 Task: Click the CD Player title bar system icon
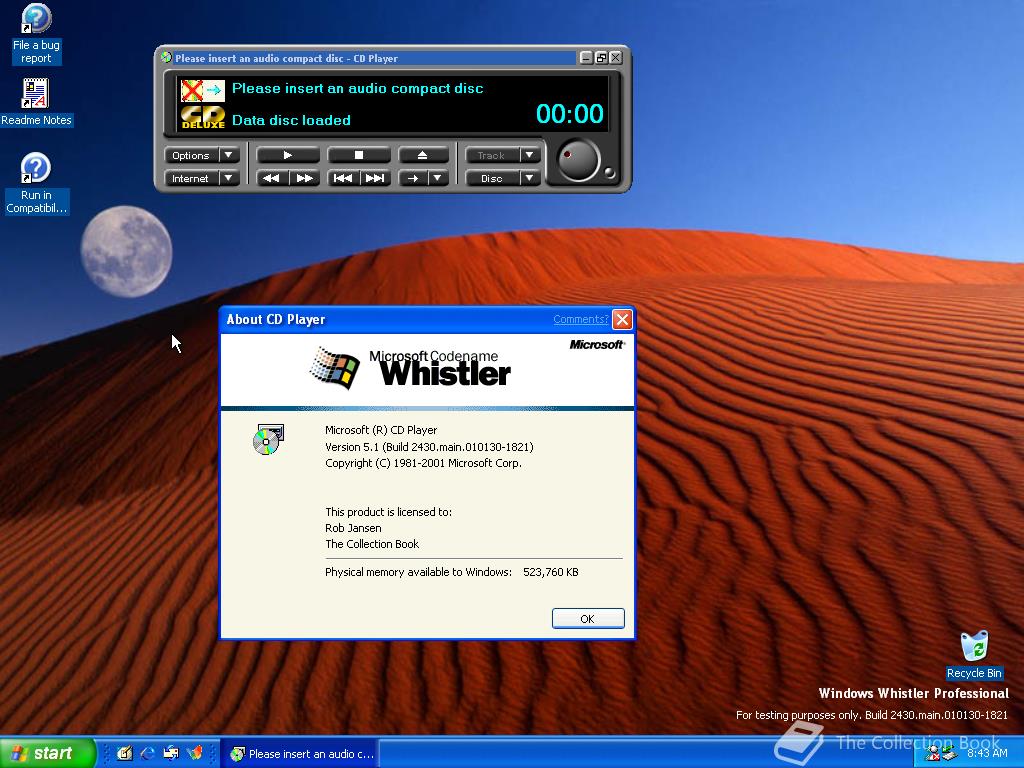167,57
